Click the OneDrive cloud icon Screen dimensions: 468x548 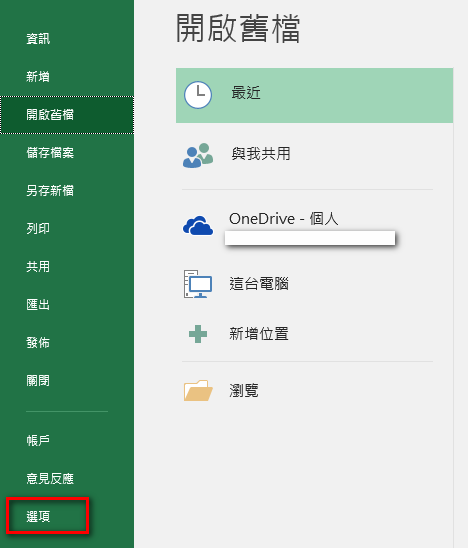pyautogui.click(x=198, y=225)
